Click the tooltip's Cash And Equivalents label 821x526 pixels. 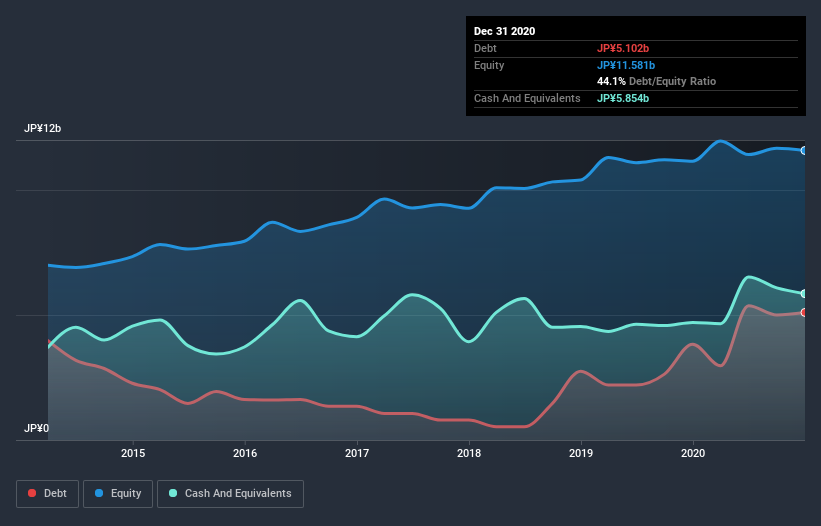(527, 98)
